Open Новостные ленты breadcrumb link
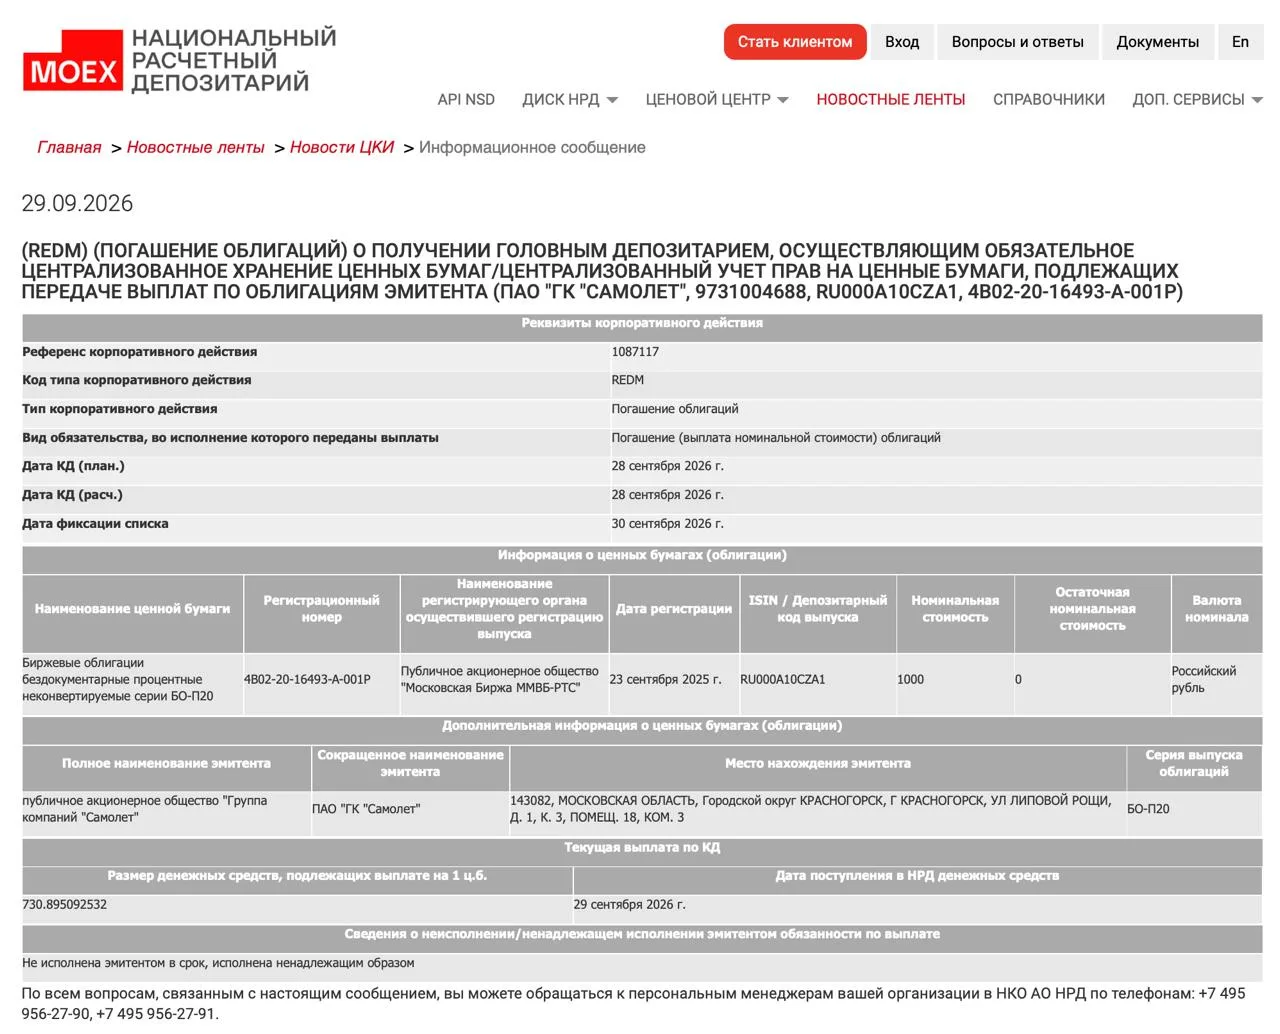 point(195,147)
